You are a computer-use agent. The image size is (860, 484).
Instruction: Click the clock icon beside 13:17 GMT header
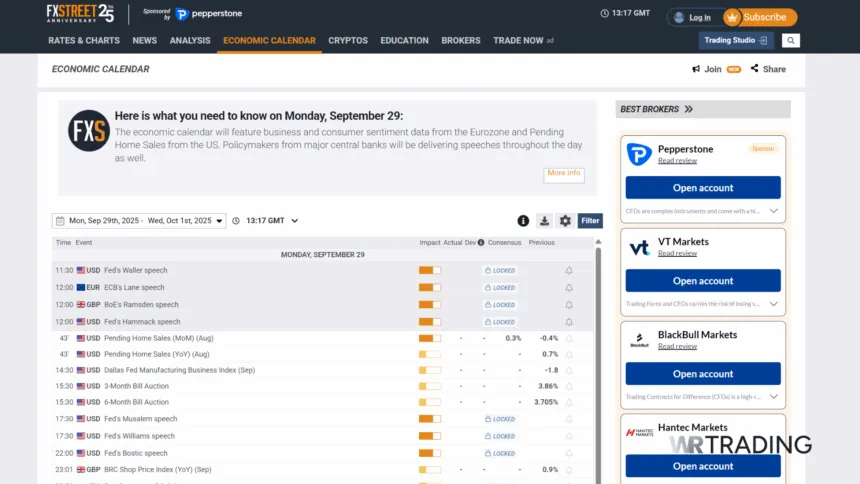tap(604, 13)
